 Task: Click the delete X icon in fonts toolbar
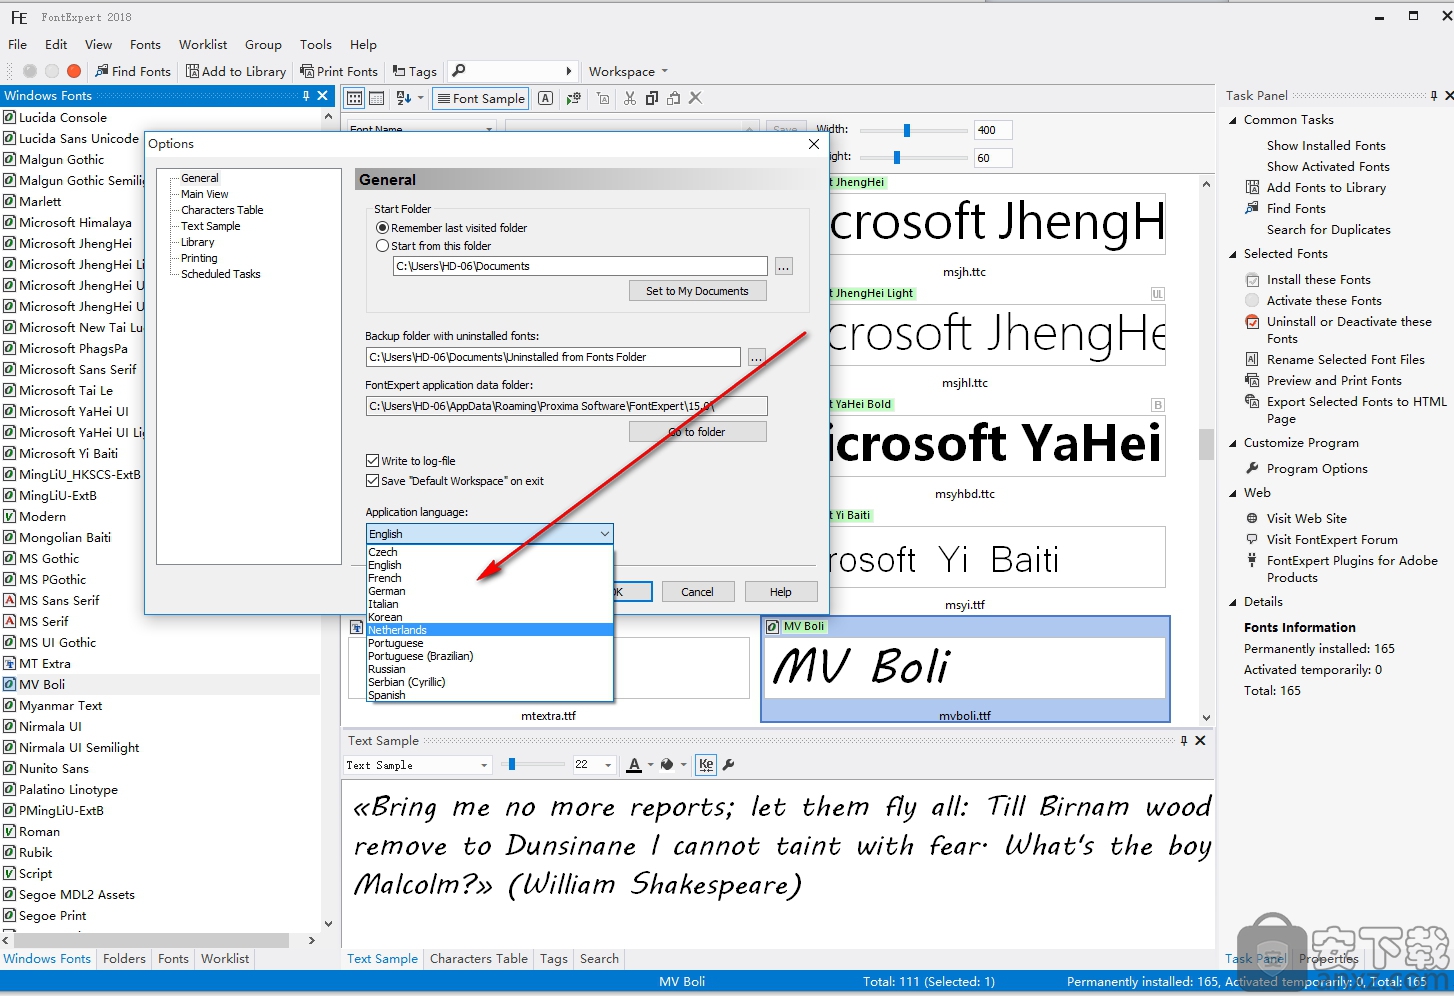click(696, 98)
